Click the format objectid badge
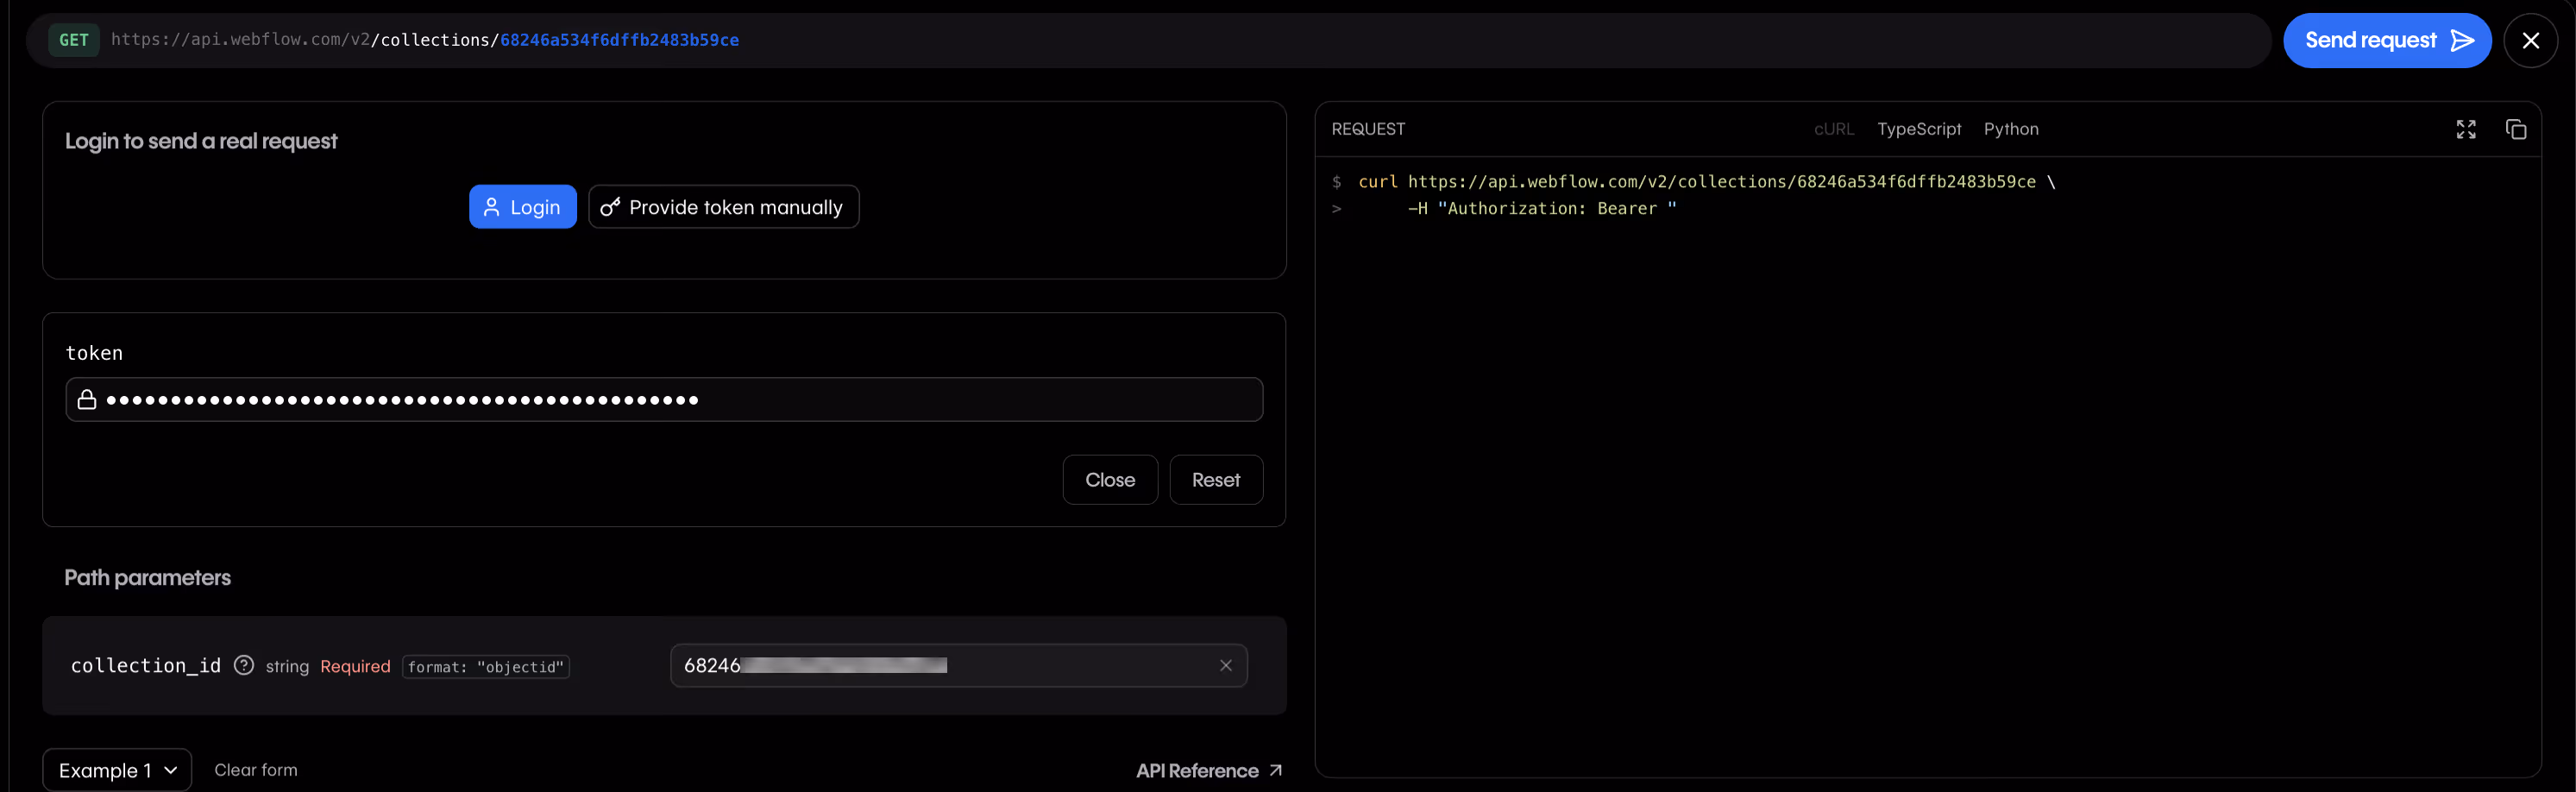This screenshot has height=792, width=2576. click(486, 667)
